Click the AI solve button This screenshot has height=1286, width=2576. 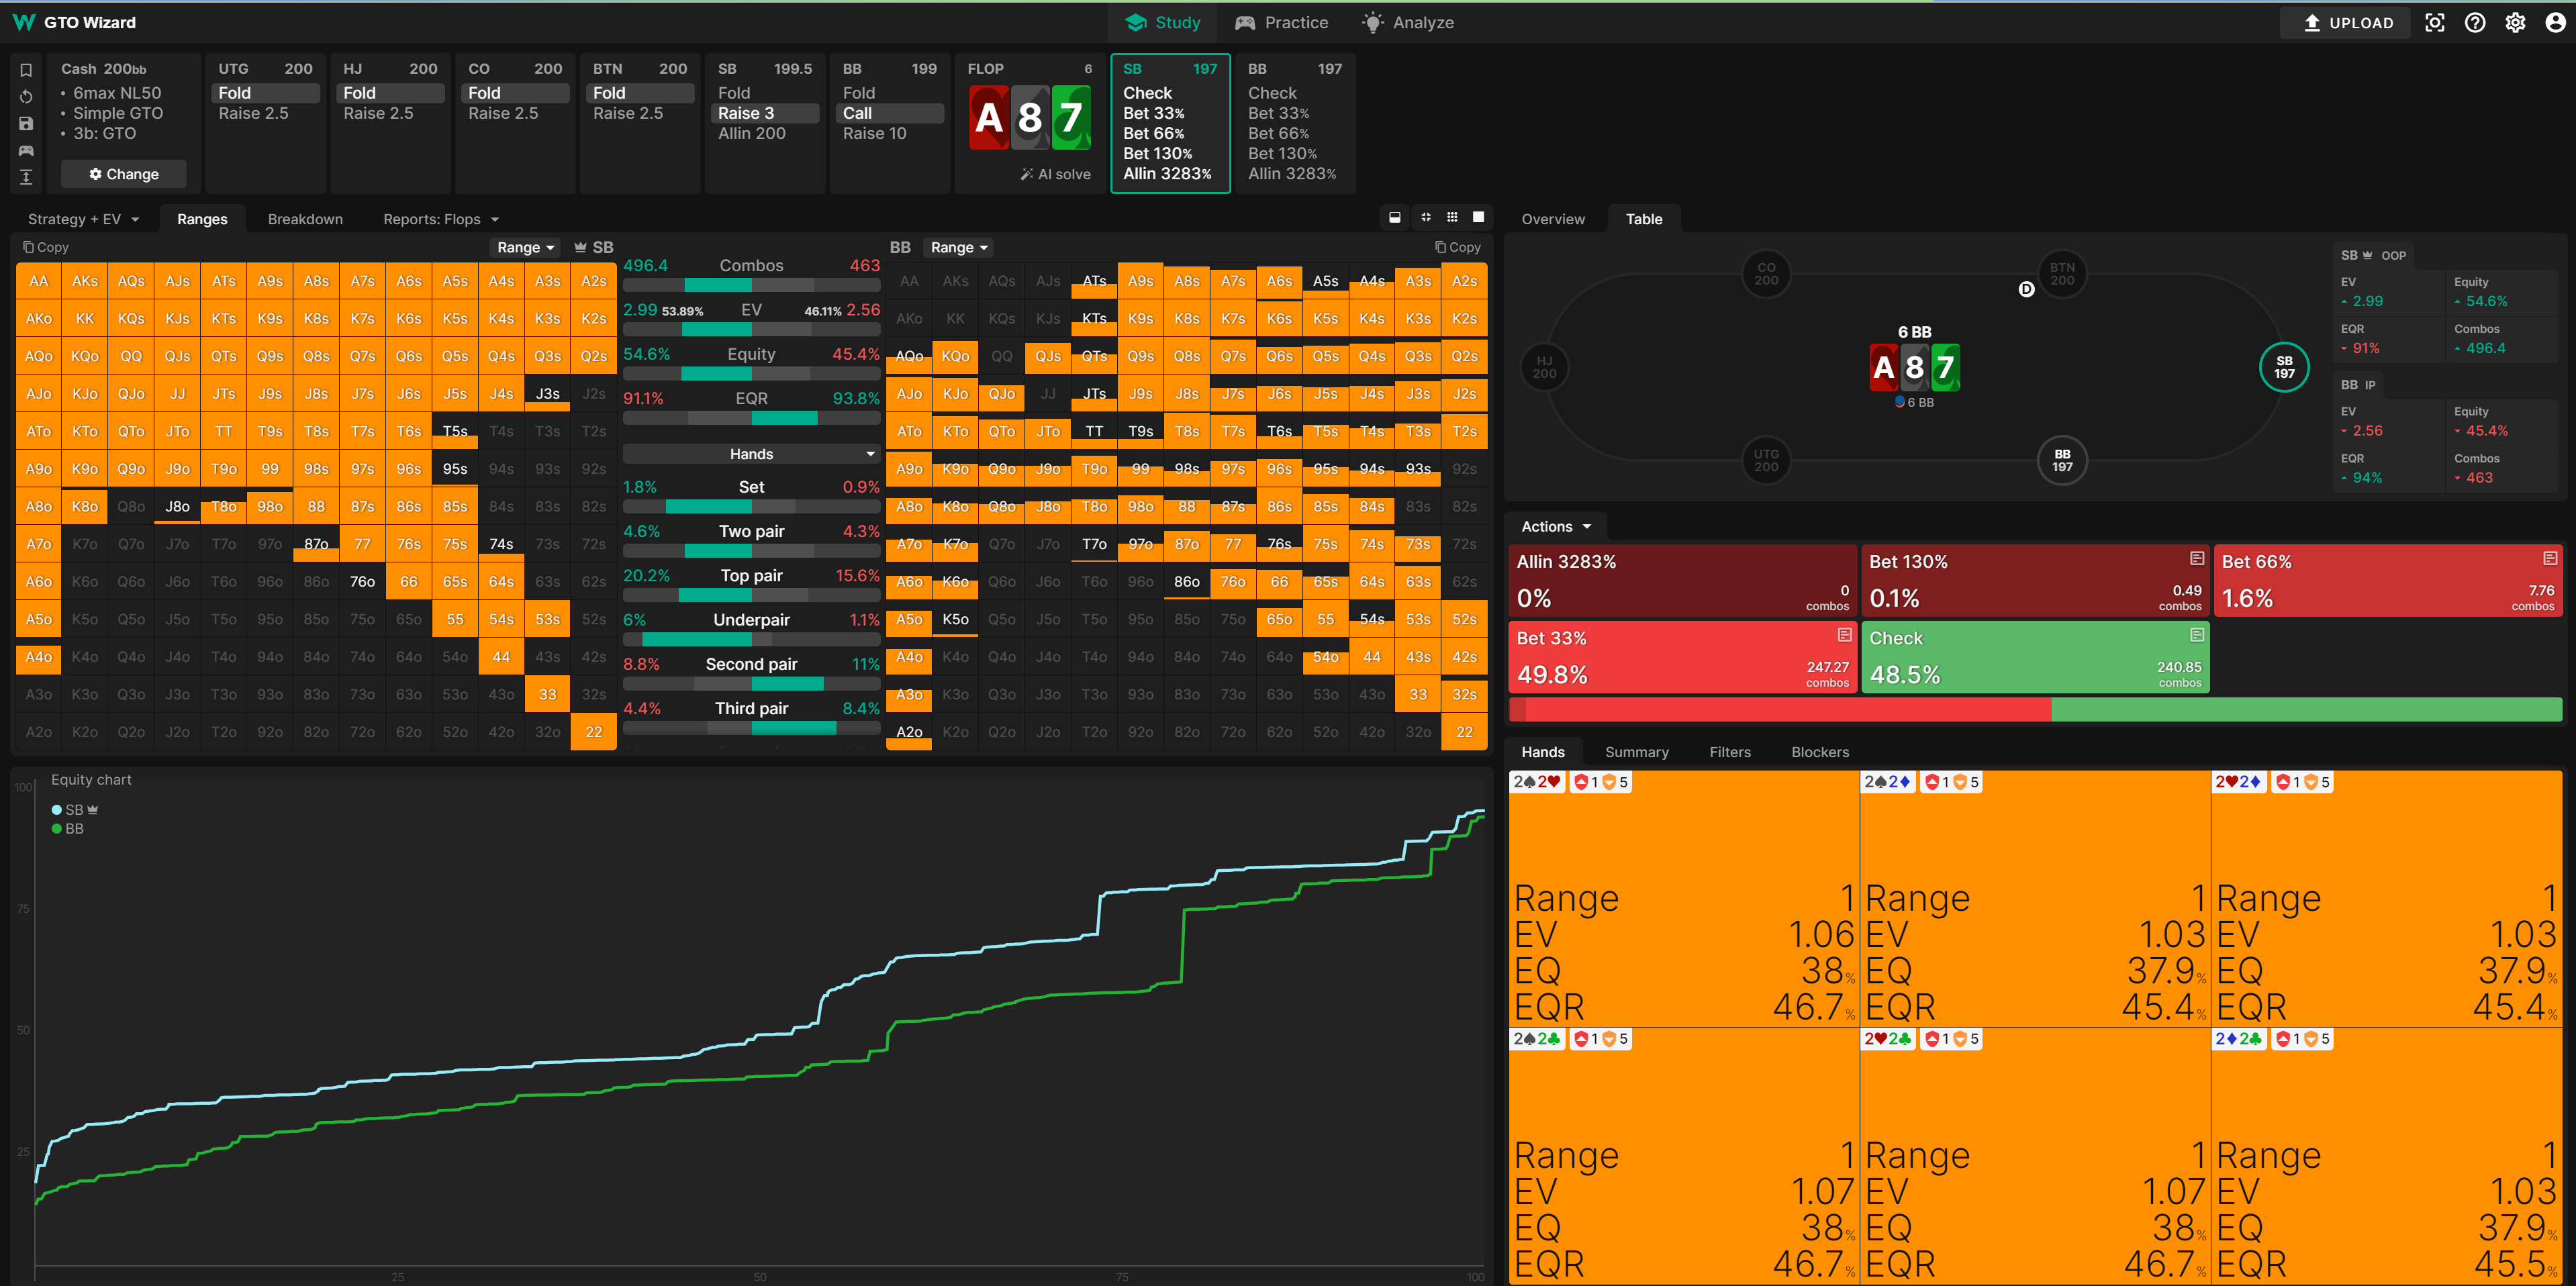point(1055,174)
